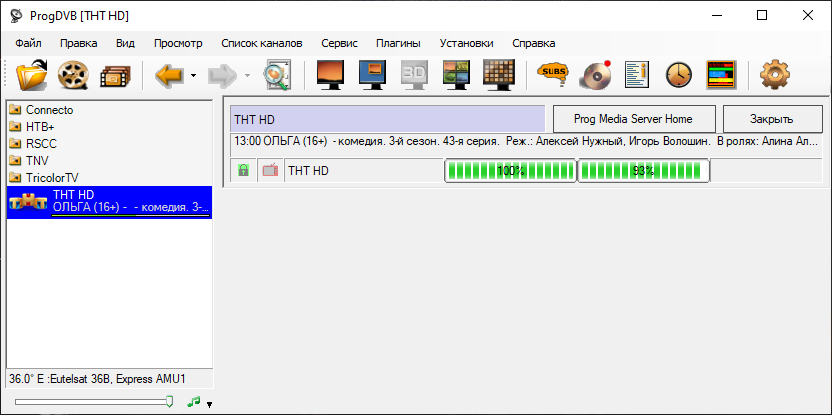Image resolution: width=832 pixels, height=415 pixels.
Task: Open the 3D mode monitor icon
Action: click(414, 75)
